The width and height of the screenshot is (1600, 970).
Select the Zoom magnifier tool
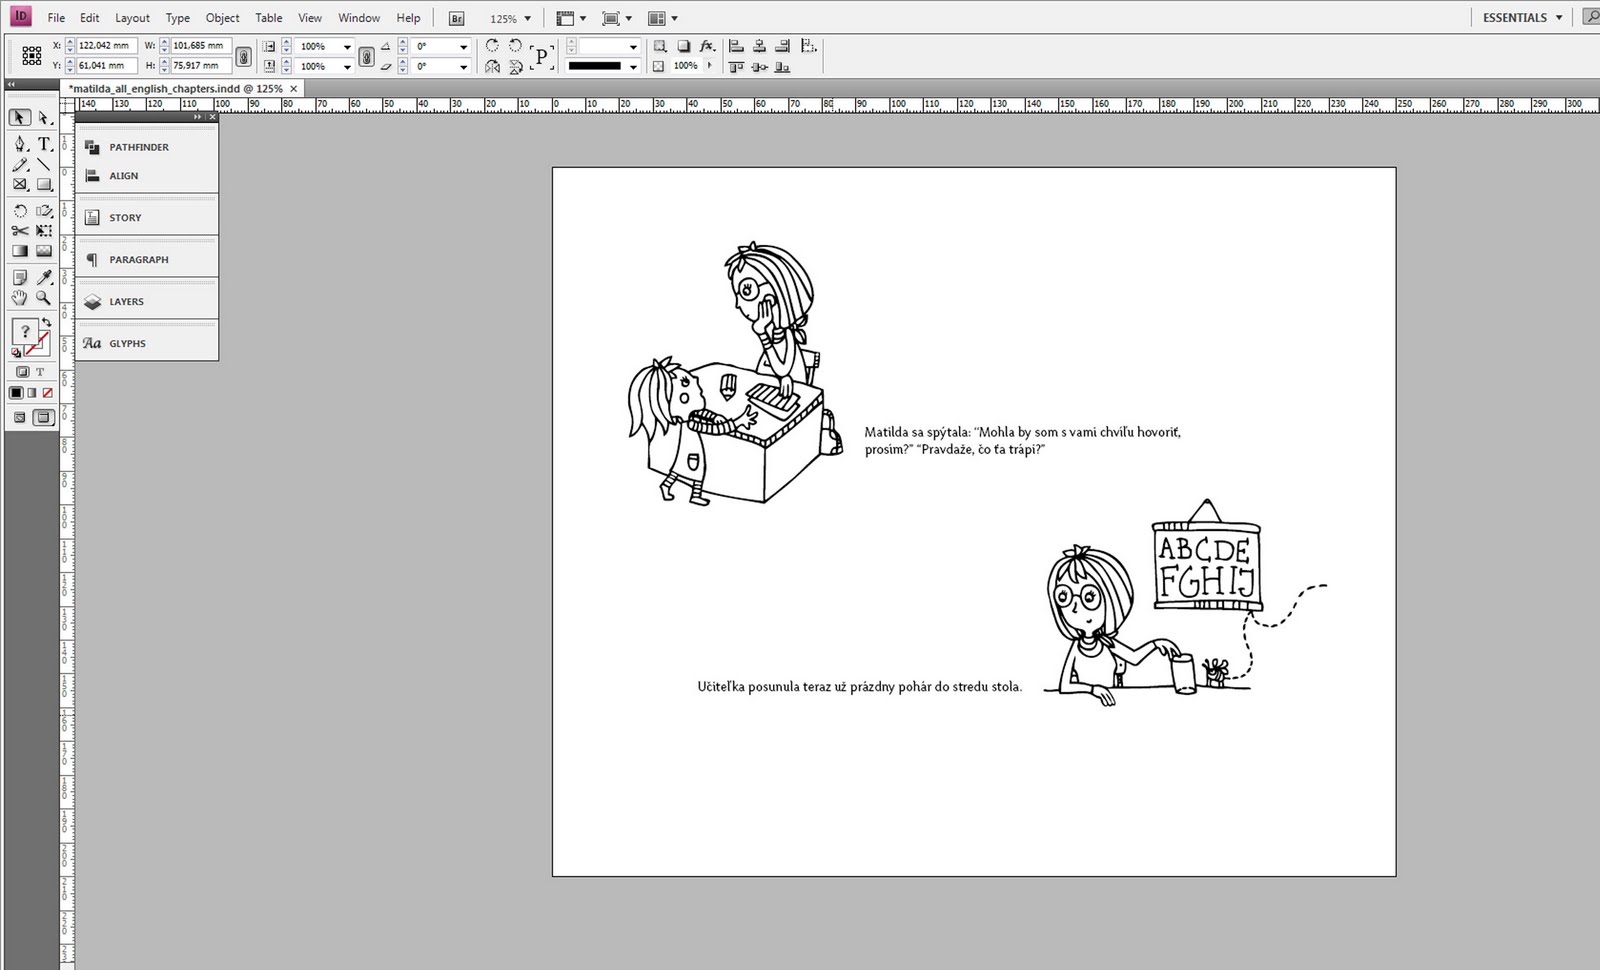(44, 298)
